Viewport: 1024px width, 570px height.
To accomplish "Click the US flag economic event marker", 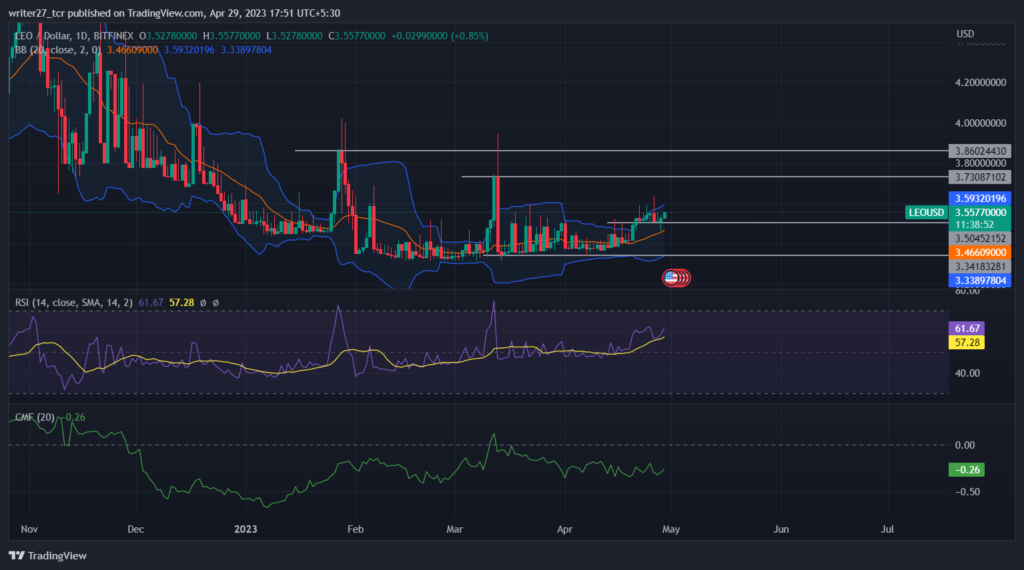I will (x=671, y=278).
